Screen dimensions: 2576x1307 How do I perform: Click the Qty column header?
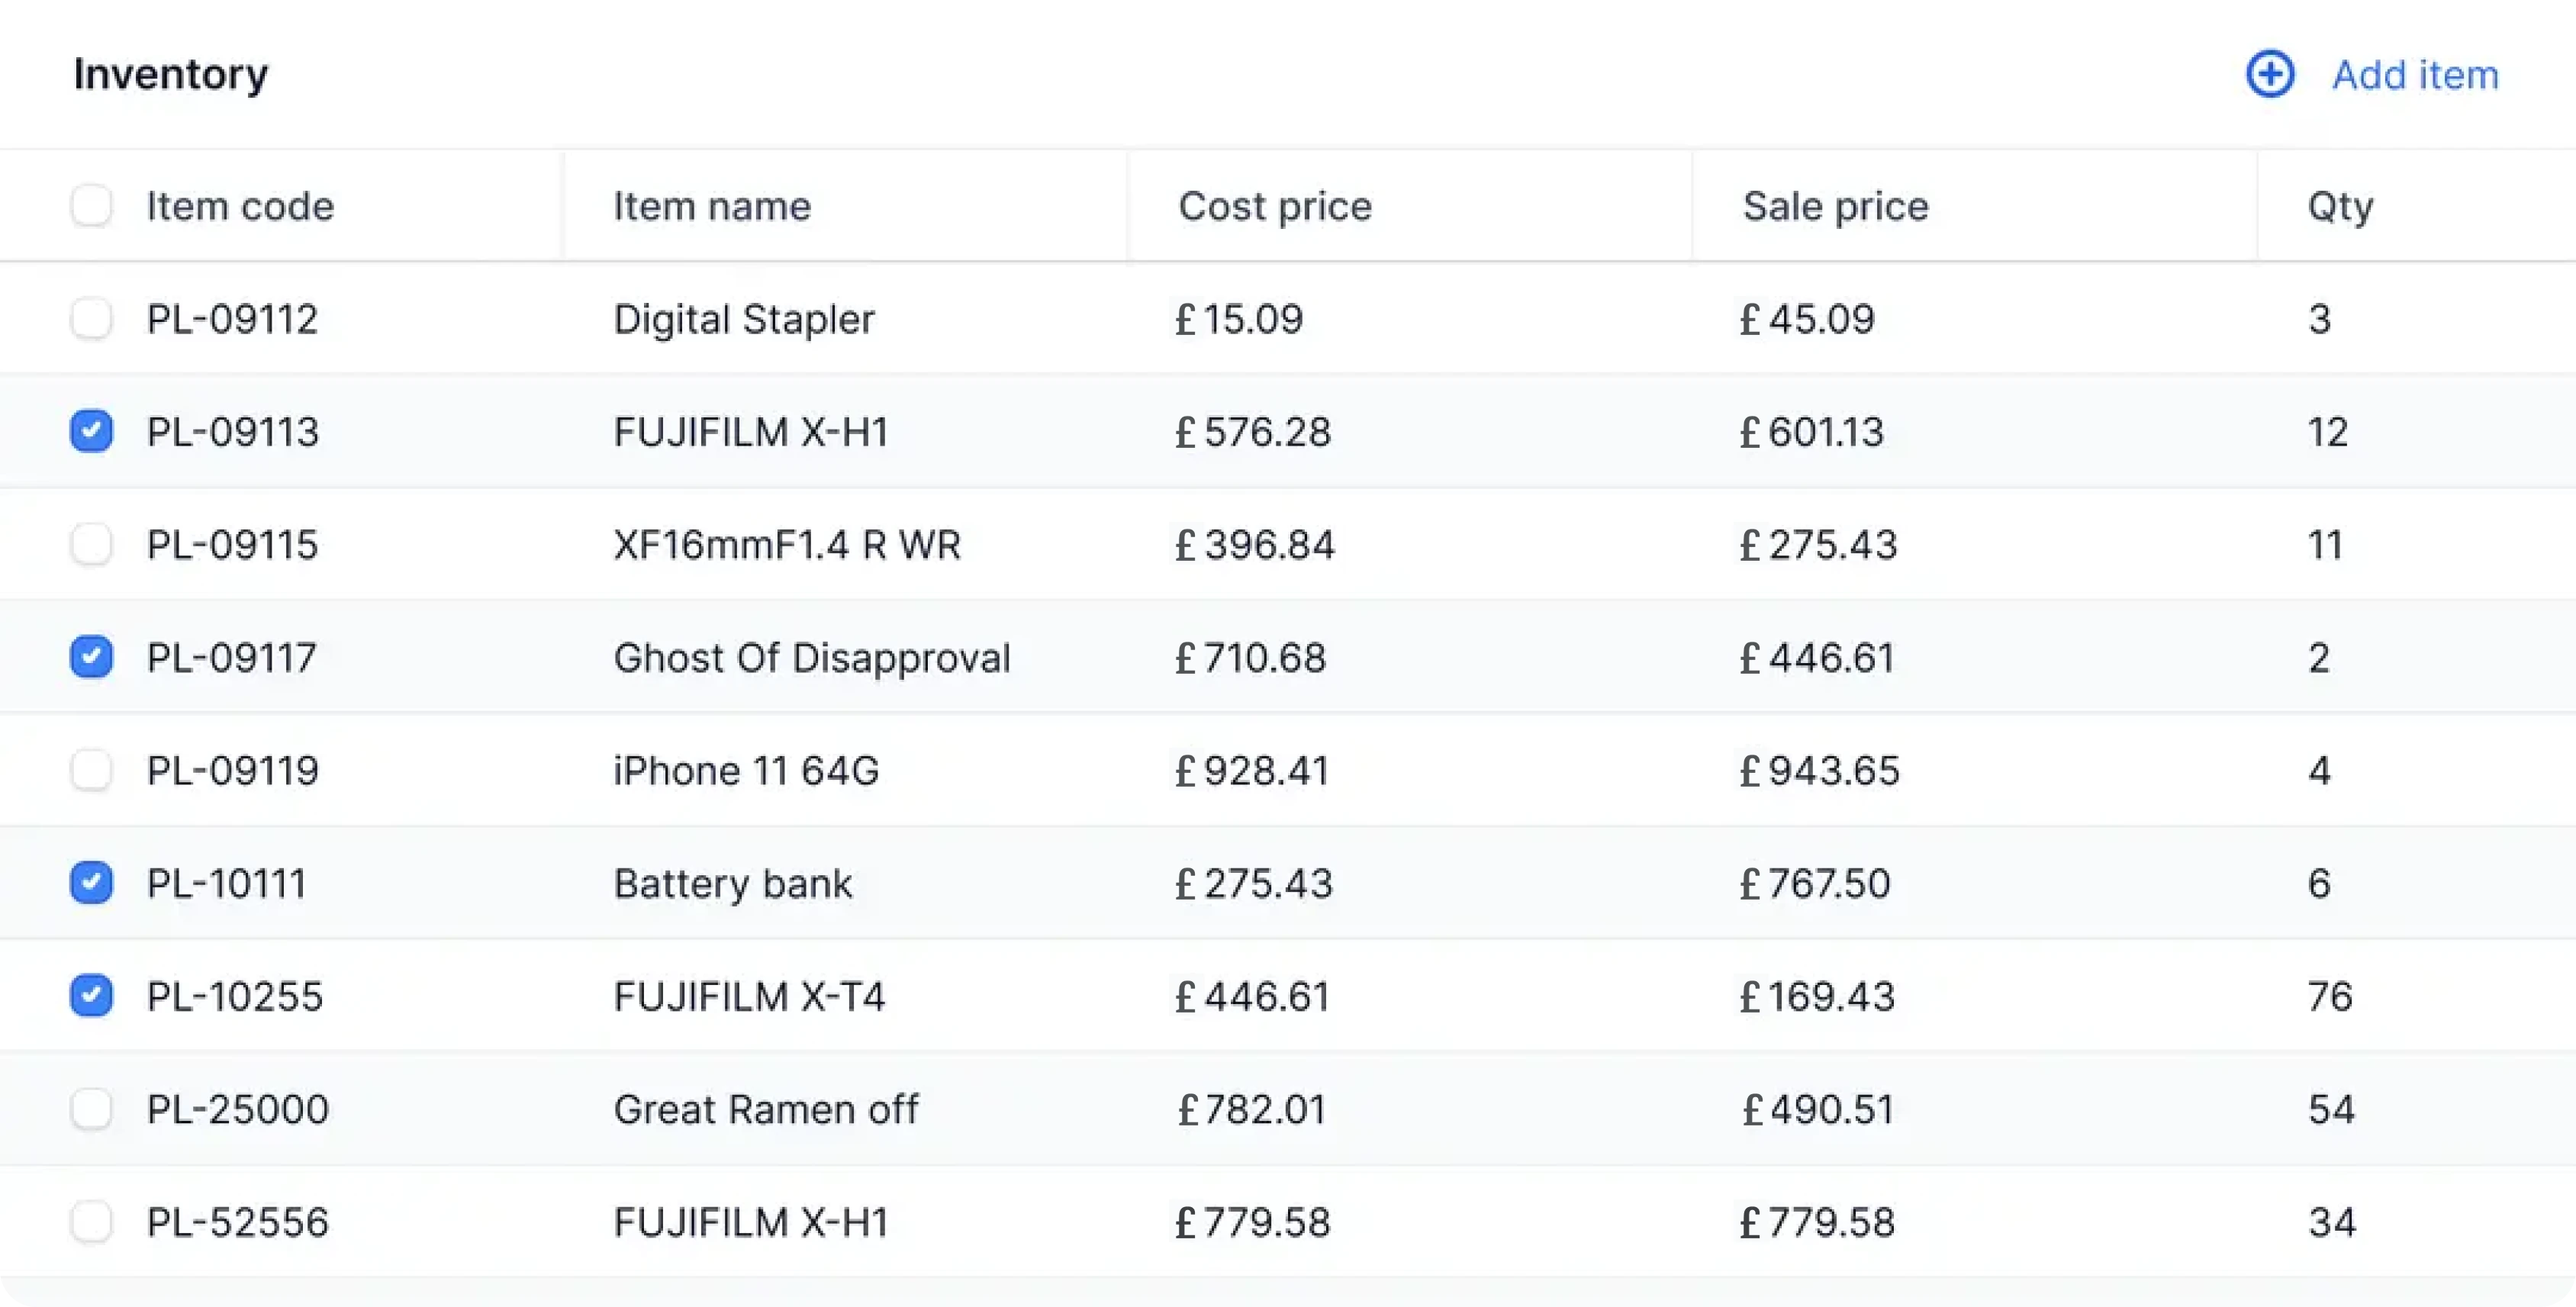2340,207
